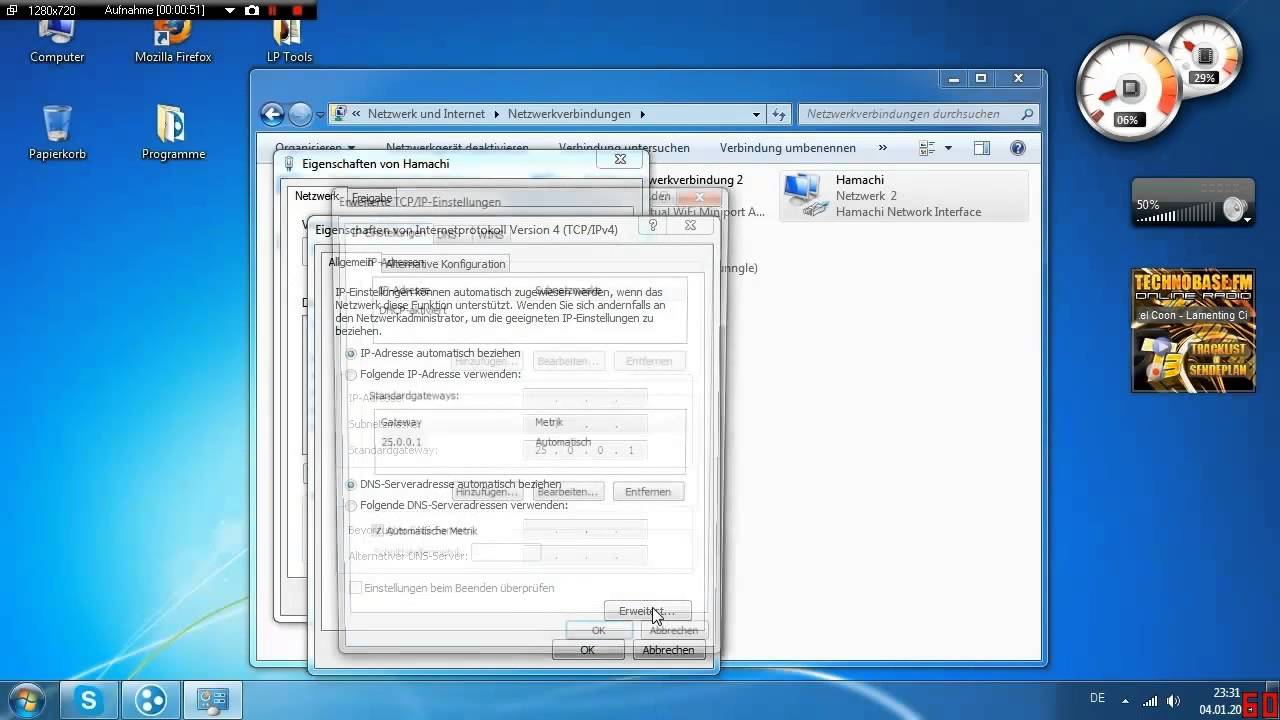Confirm the IPv4 dialog with frontmost OK

(587, 650)
